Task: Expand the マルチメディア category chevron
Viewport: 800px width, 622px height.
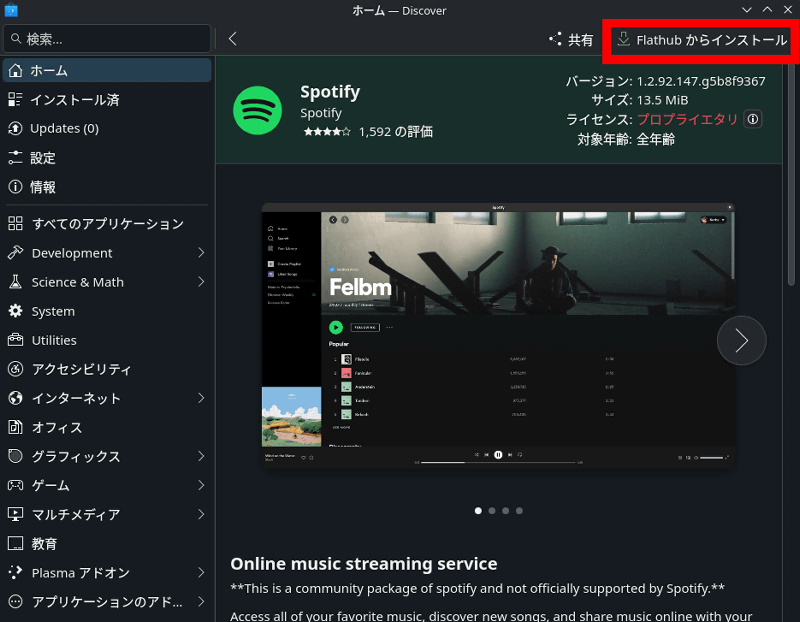Action: click(x=201, y=514)
